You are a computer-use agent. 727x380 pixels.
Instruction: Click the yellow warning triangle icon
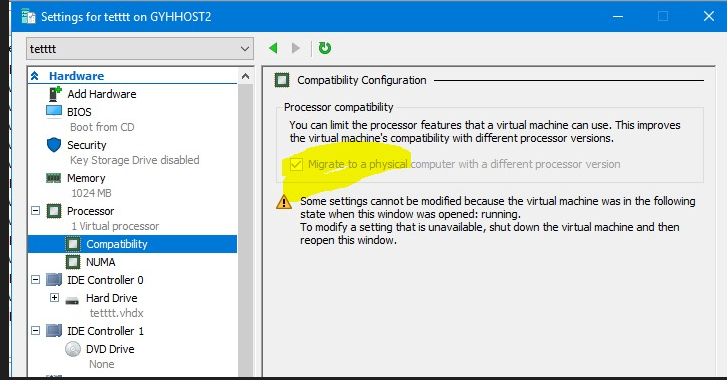(x=284, y=202)
